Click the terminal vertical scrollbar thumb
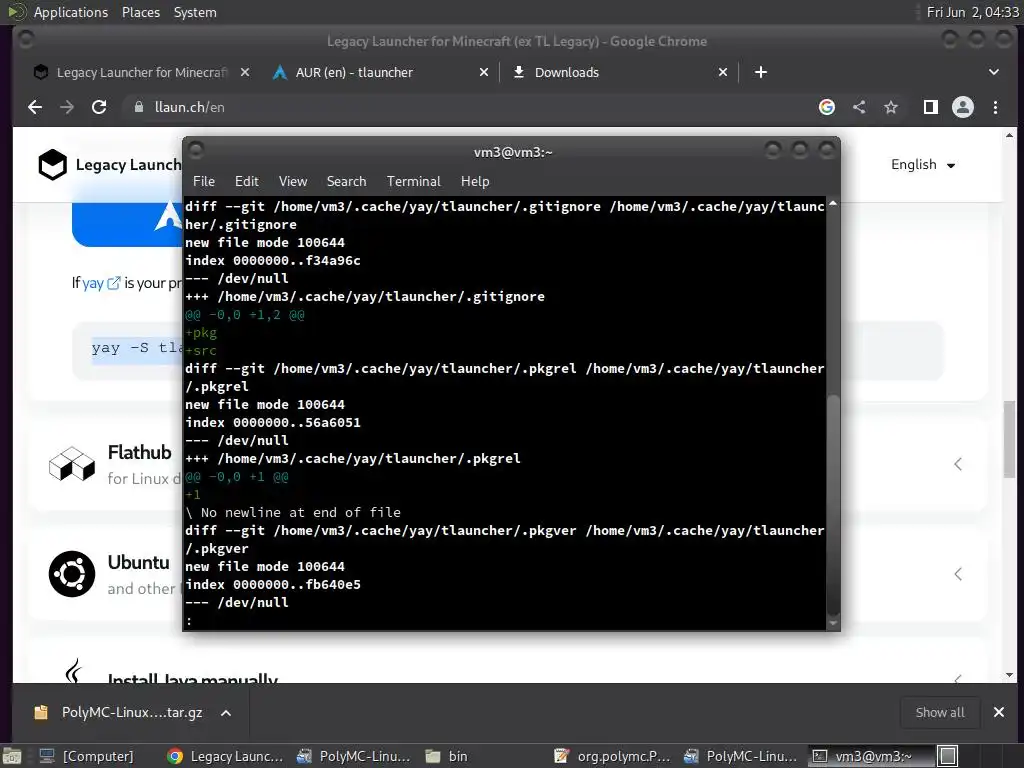 pyautogui.click(x=833, y=503)
